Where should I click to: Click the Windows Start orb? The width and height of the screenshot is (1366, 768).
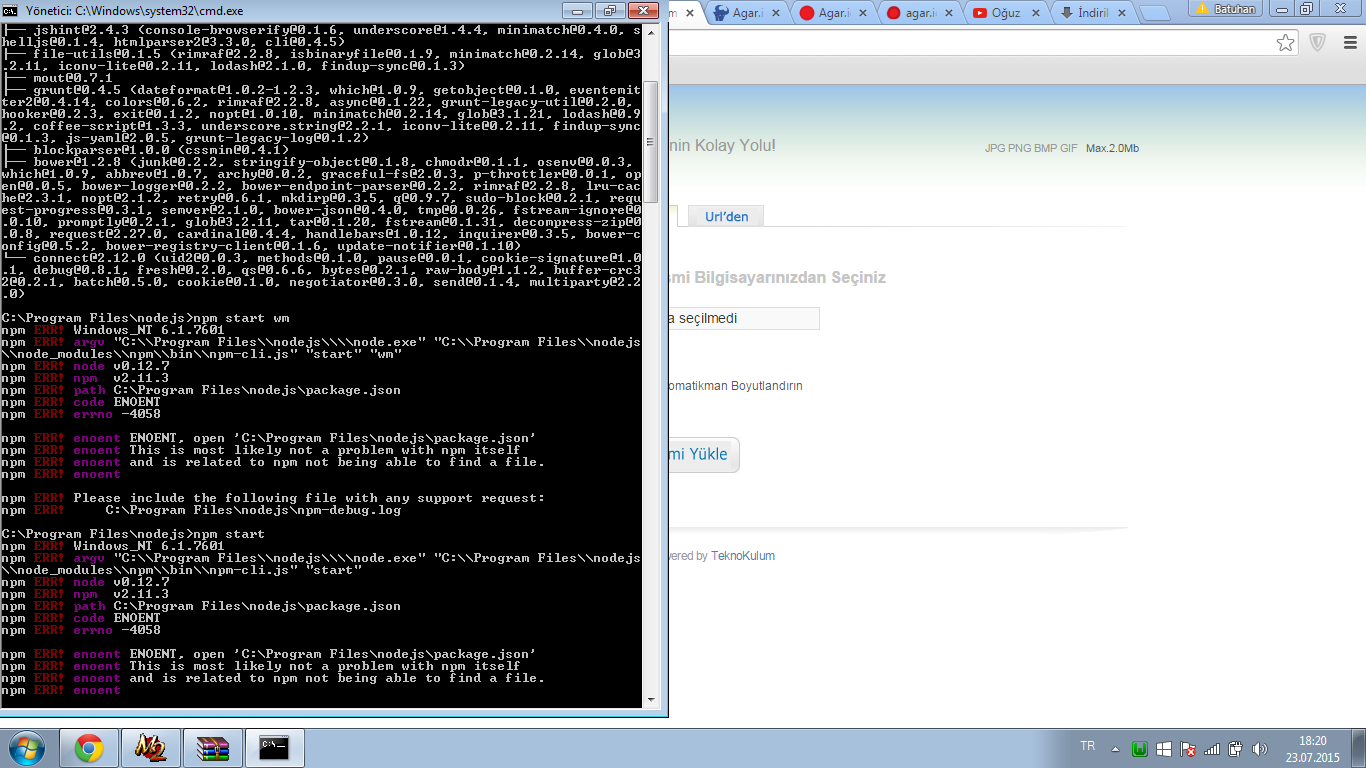[x=25, y=748]
